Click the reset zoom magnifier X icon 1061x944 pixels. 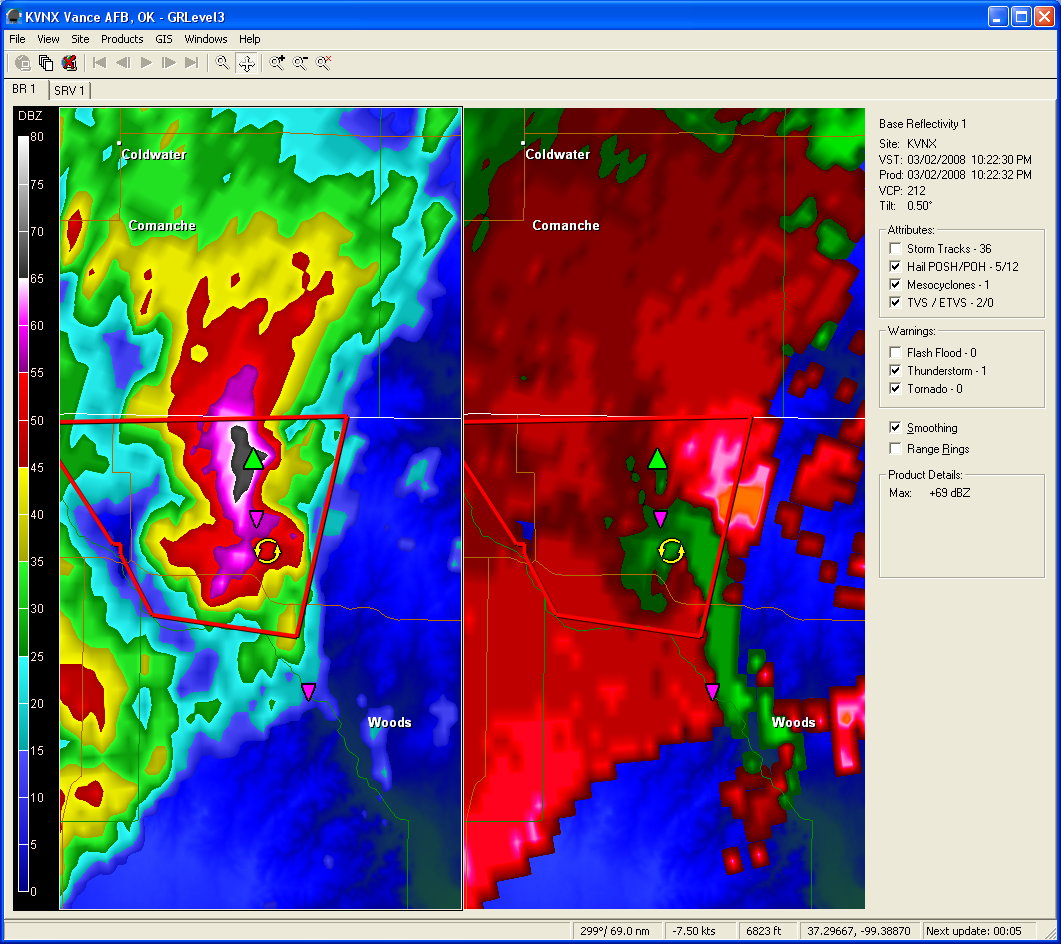[323, 63]
